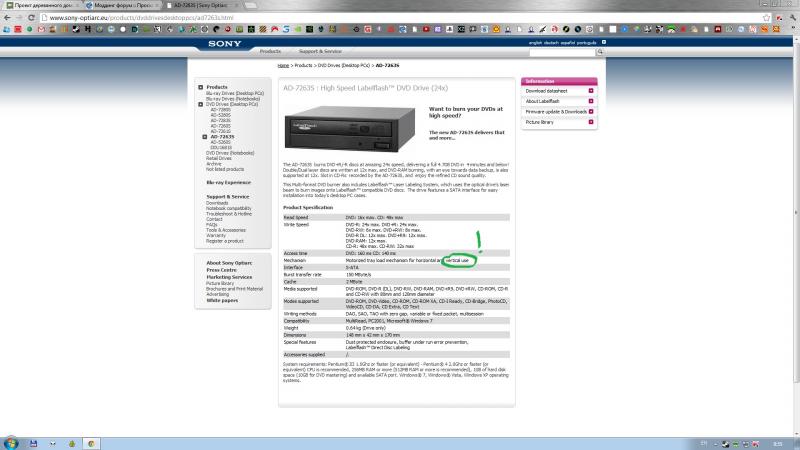Click DVD Drives (Desktop PCs) in breadcrumb
Screen dimensions: 800x450
coord(344,66)
